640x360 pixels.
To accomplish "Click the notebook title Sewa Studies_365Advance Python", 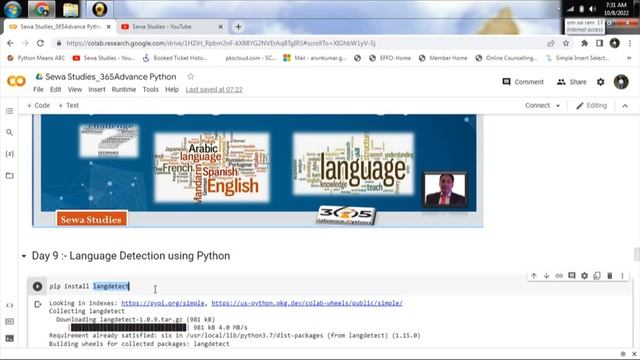I will coord(111,77).
